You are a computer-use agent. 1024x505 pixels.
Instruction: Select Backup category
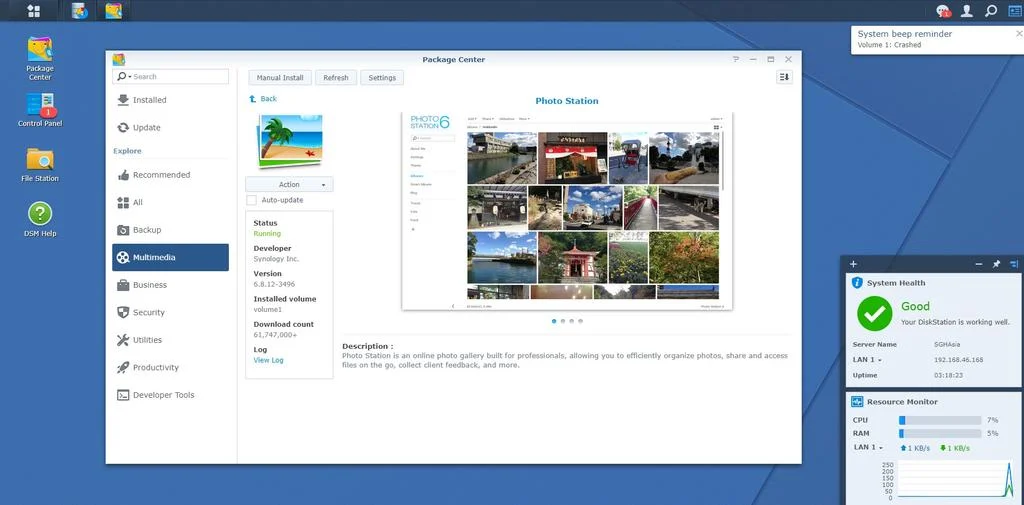click(x=170, y=230)
